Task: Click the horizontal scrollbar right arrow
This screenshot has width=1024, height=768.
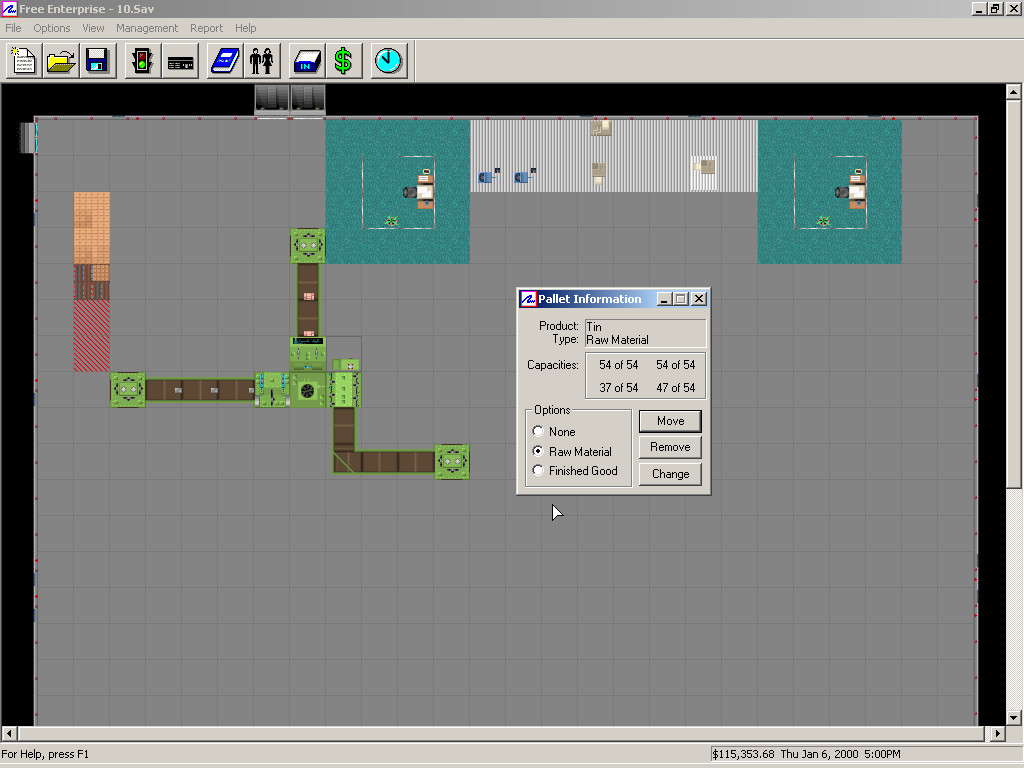Action: (996, 734)
